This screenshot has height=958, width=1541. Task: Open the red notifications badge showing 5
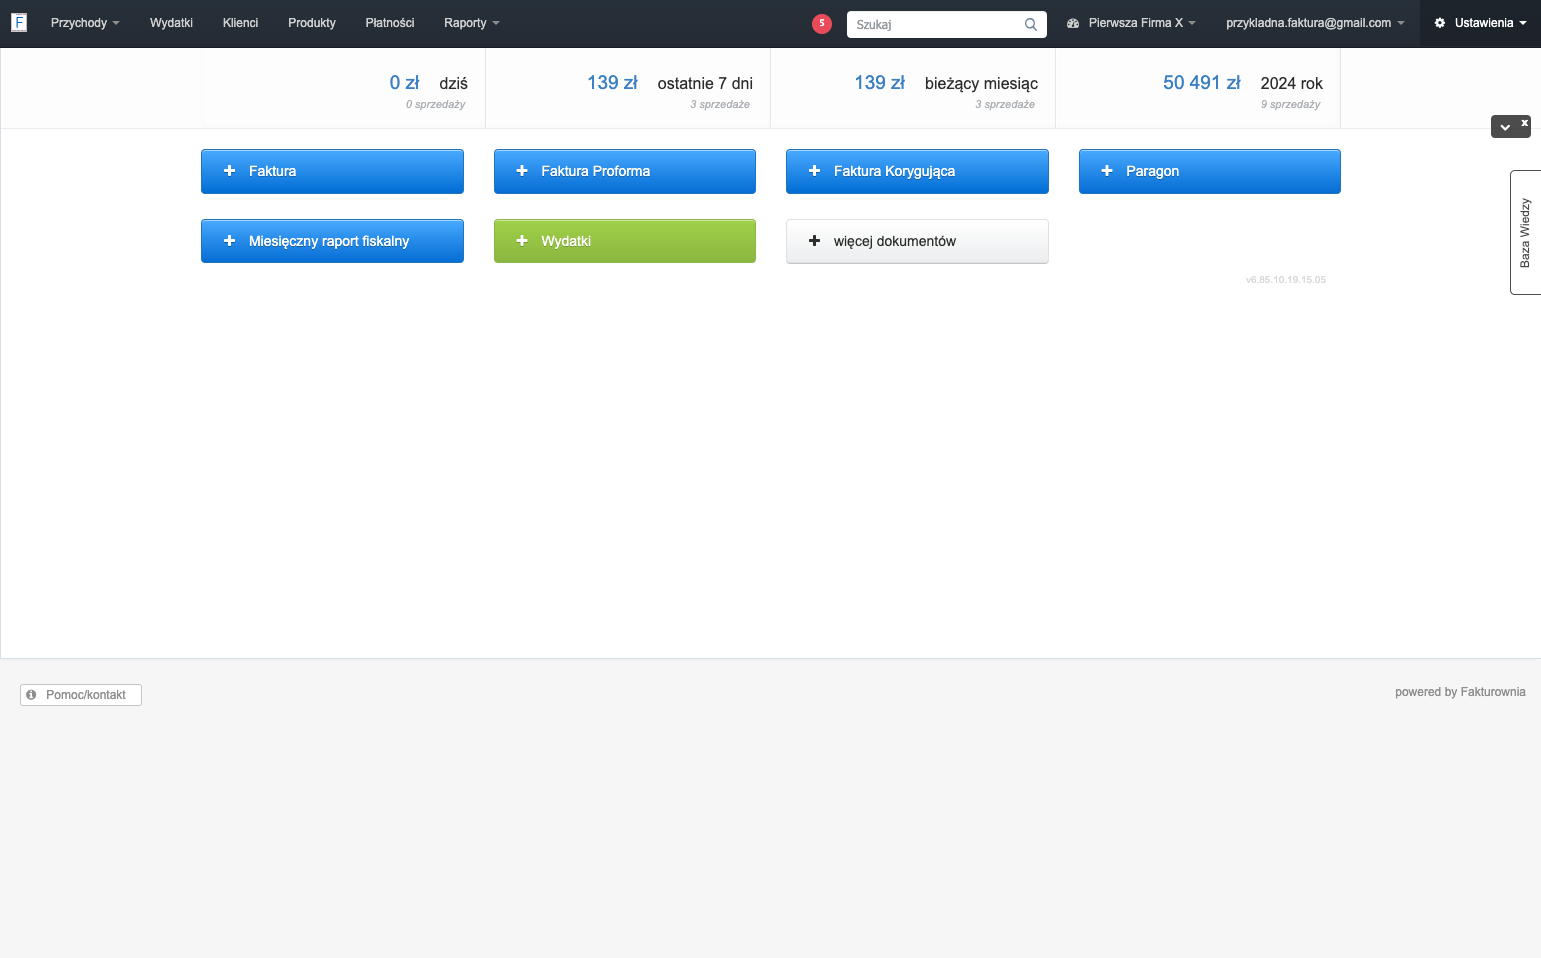(x=822, y=23)
